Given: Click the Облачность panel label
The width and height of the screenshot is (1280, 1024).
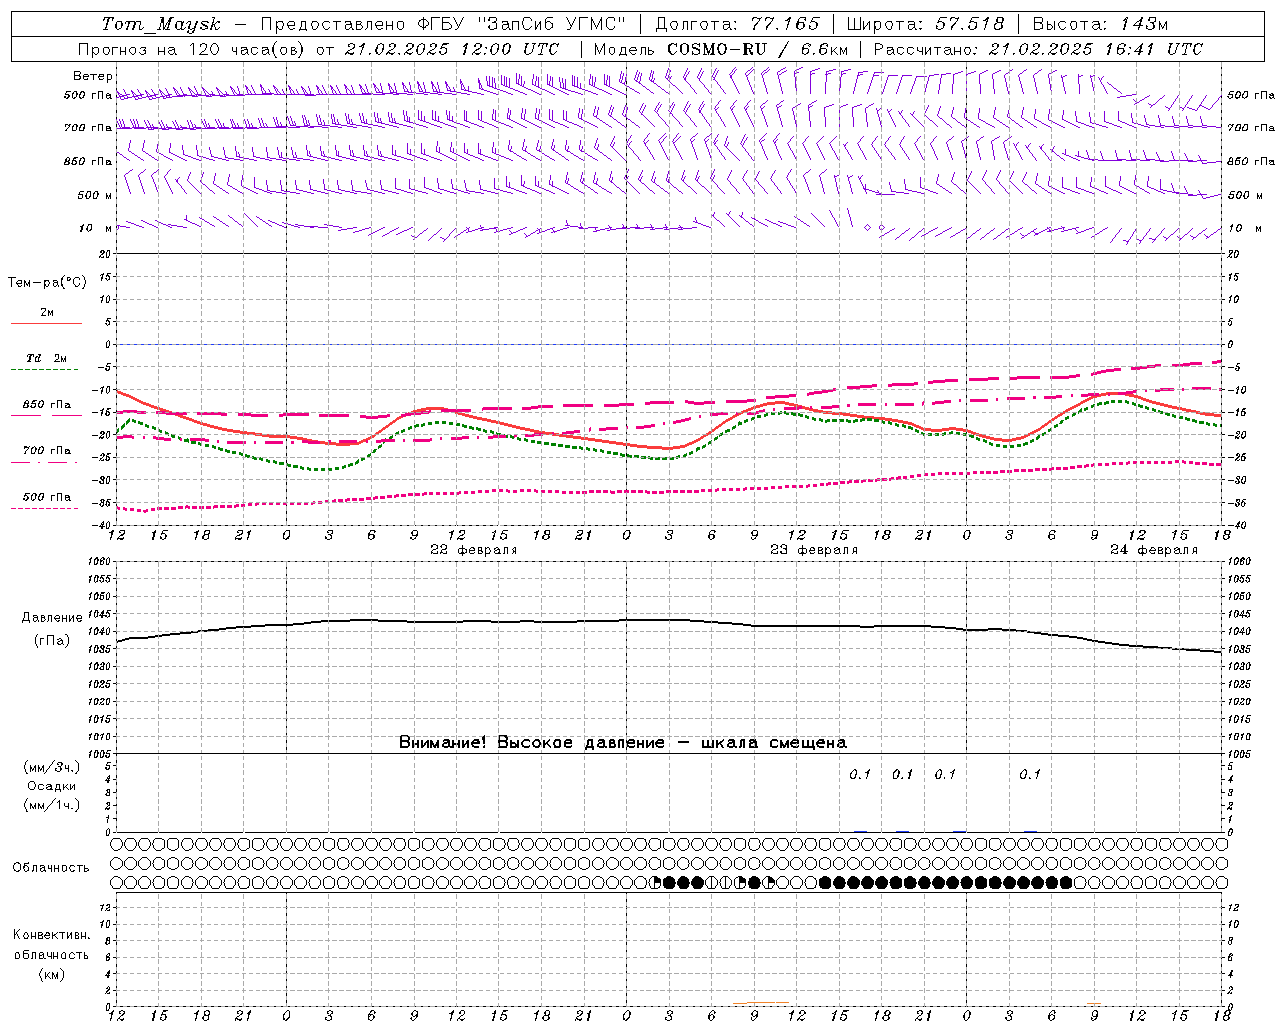Looking at the screenshot, I should click(51, 868).
